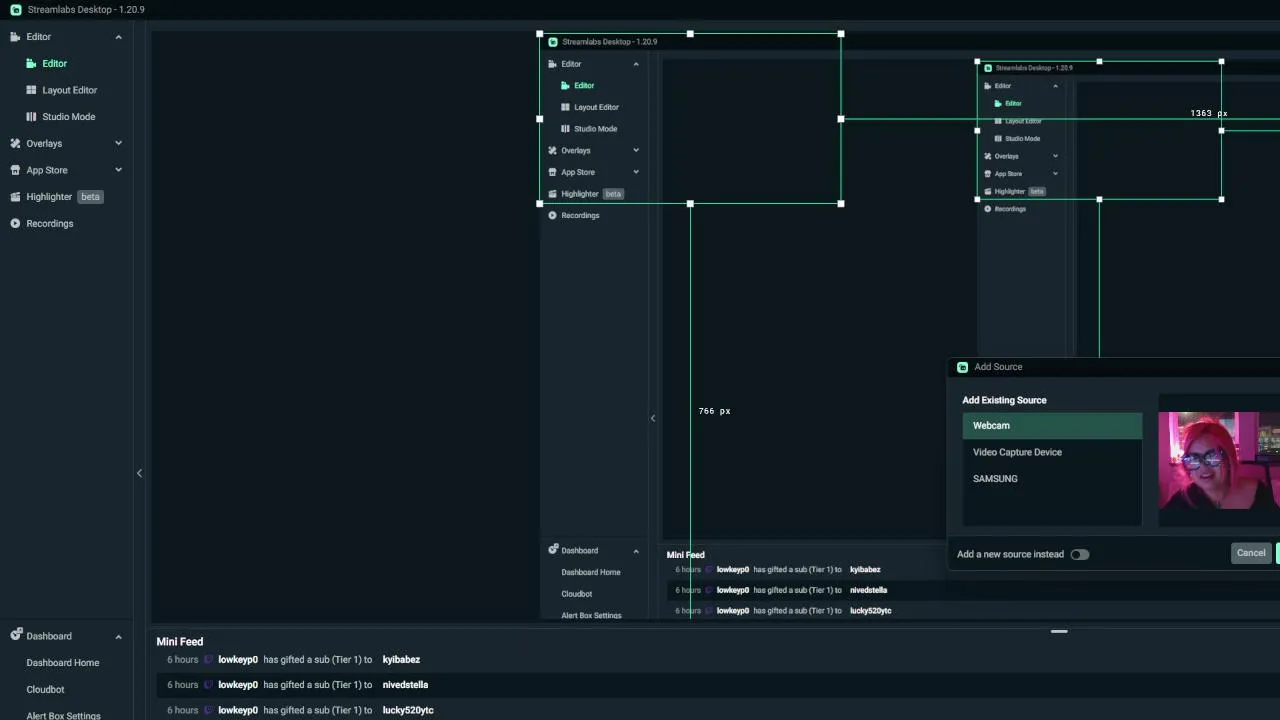Open Cloudbot in the main sidebar
Image resolution: width=1280 pixels, height=720 pixels.
coord(45,690)
